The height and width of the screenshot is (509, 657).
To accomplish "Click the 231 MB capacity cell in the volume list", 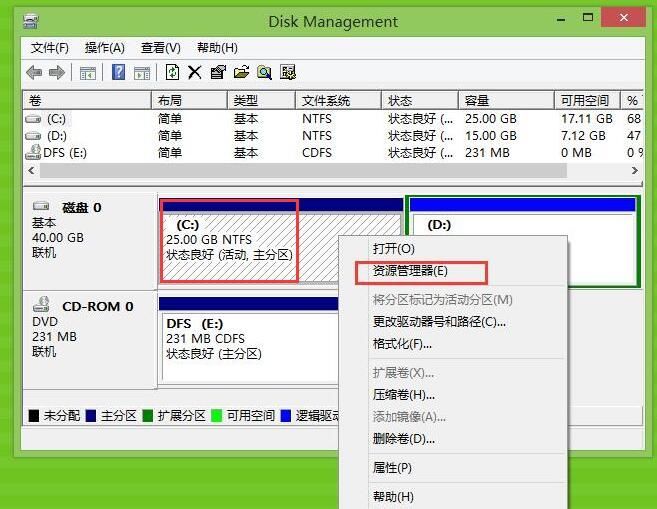I will click(487, 152).
